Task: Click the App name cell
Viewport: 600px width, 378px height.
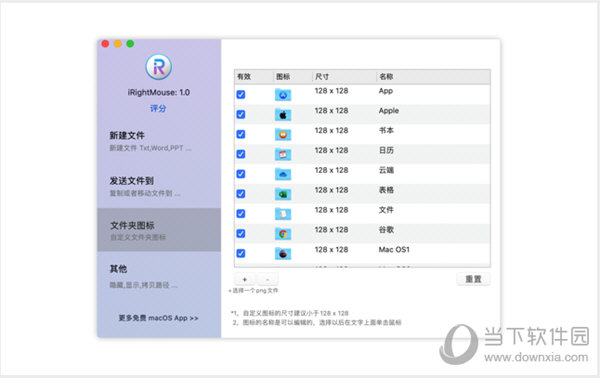Action: pyautogui.click(x=386, y=91)
